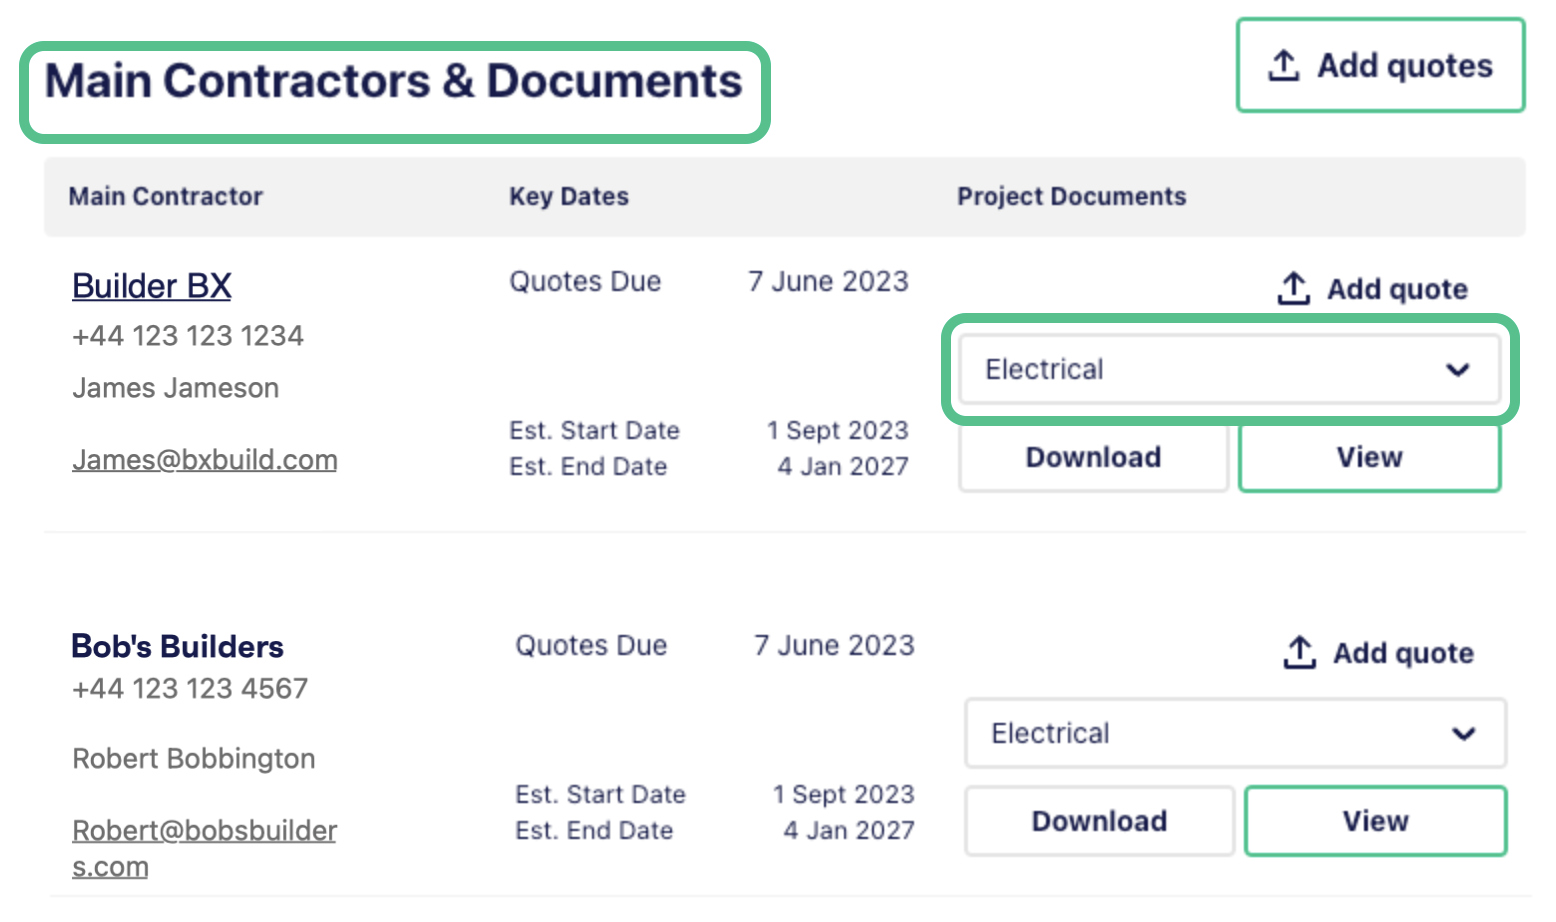
Task: Open the Builder BX contractor link
Action: 152,286
